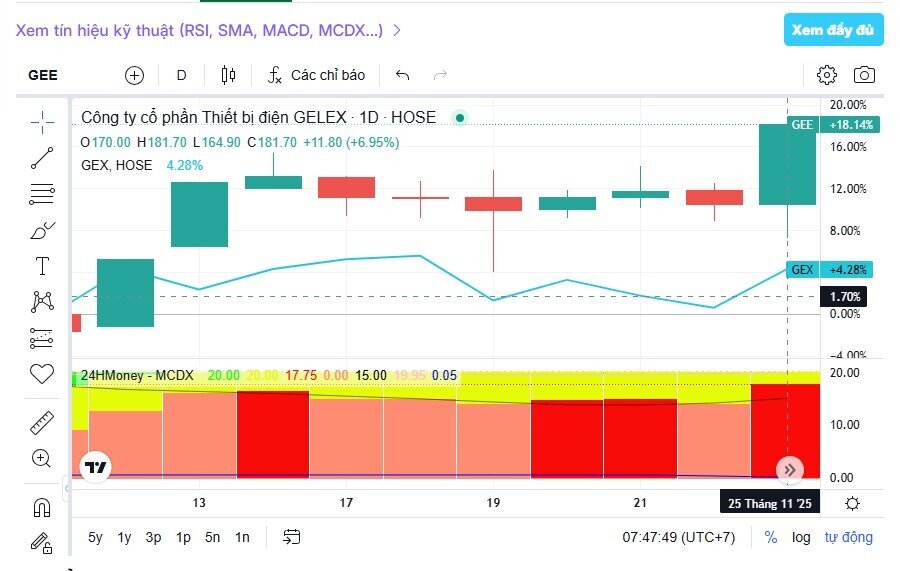Click the green market status dot
The width and height of the screenshot is (900, 571).
point(460,118)
